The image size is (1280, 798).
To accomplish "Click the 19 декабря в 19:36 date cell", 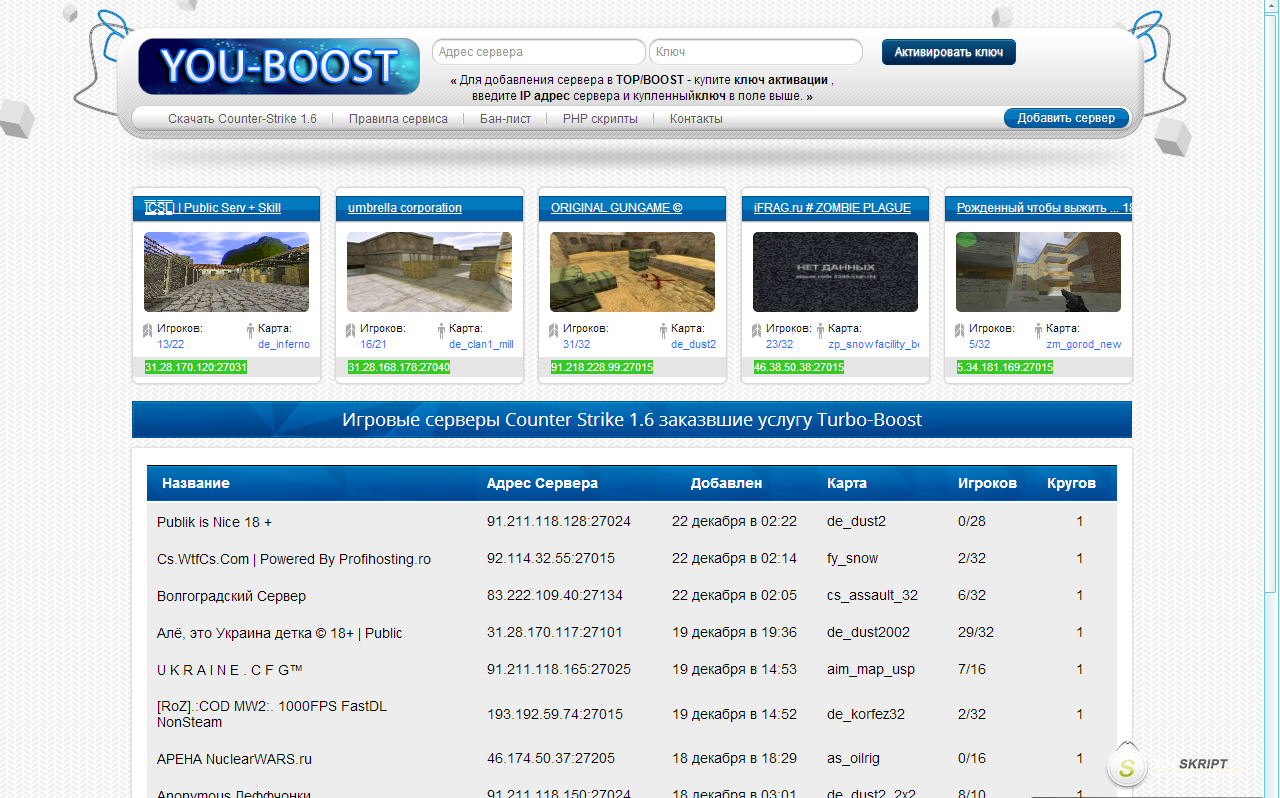I will 734,632.
